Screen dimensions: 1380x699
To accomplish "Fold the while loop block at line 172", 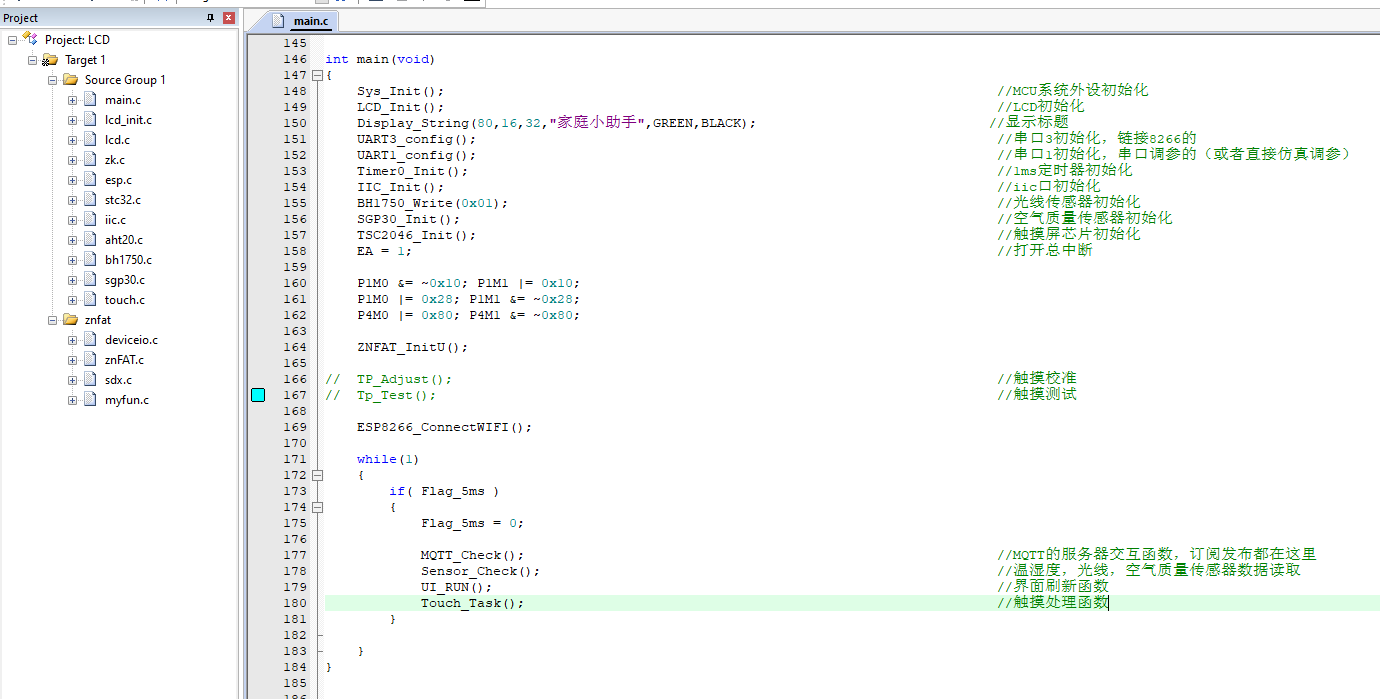I will pos(317,475).
